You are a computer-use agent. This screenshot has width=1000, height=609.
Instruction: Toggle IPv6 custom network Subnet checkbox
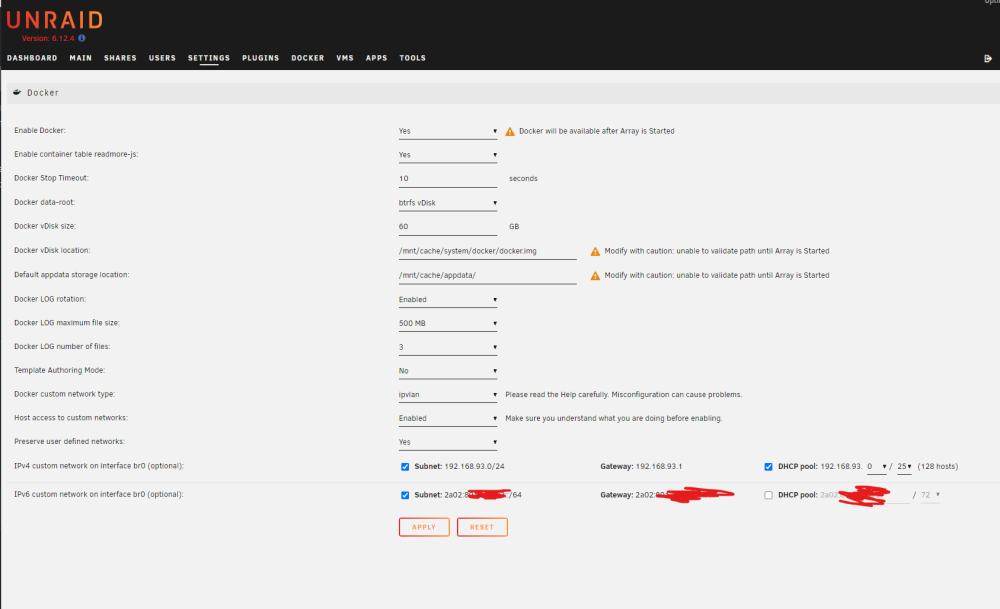(x=405, y=495)
